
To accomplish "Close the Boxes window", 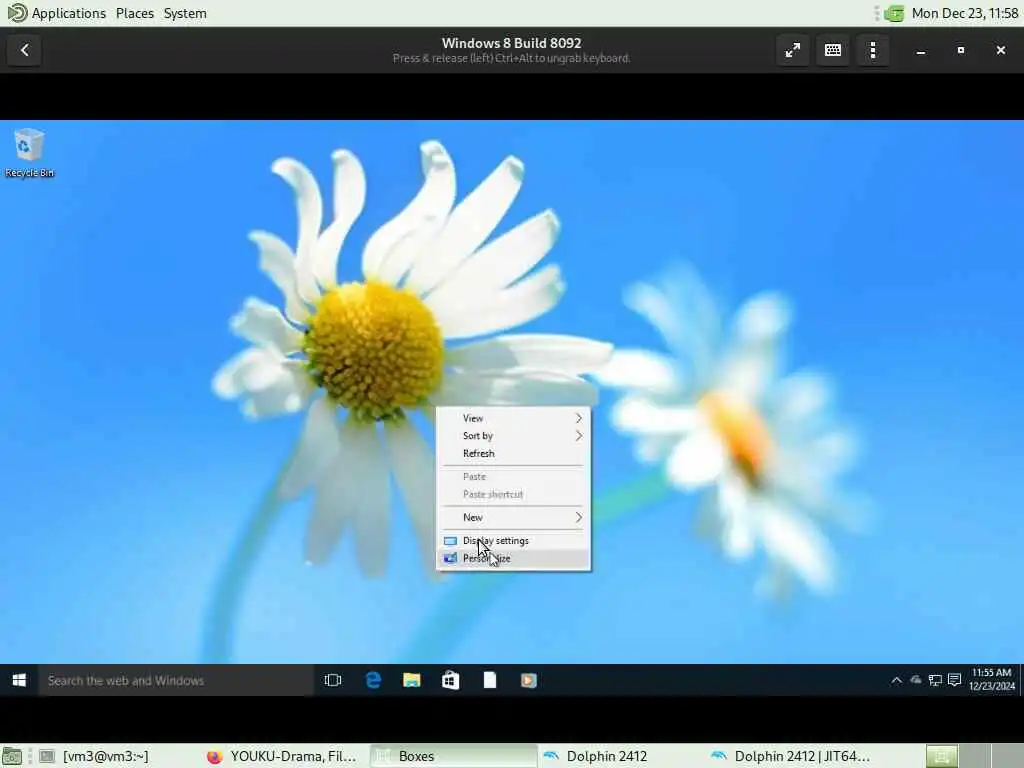I will tap(1000, 50).
